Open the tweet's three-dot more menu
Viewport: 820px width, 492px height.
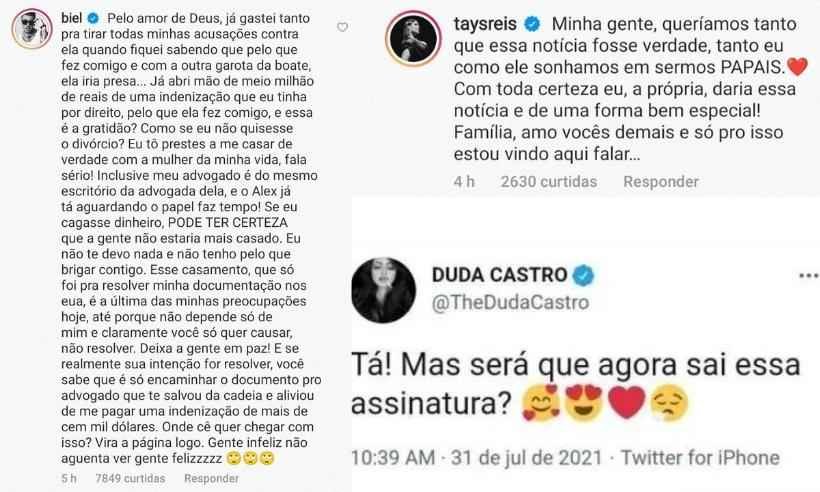coord(808,276)
